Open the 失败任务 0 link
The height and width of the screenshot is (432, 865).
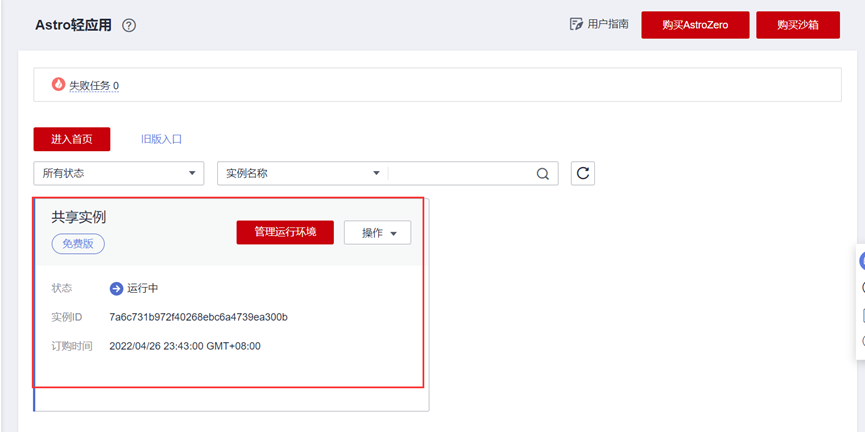(94, 86)
